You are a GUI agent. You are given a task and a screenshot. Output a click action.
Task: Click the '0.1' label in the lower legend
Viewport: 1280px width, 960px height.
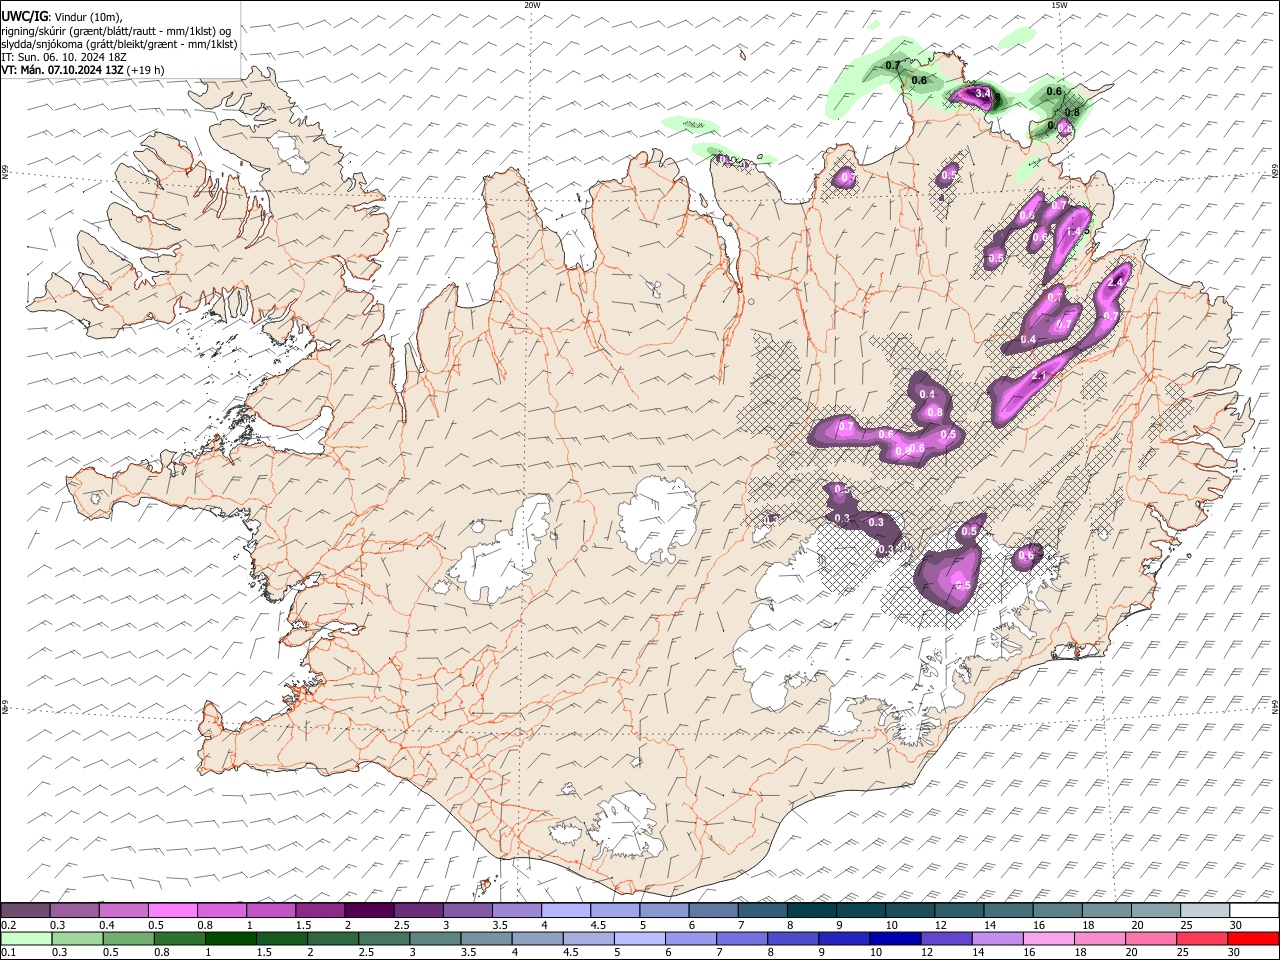8,953
